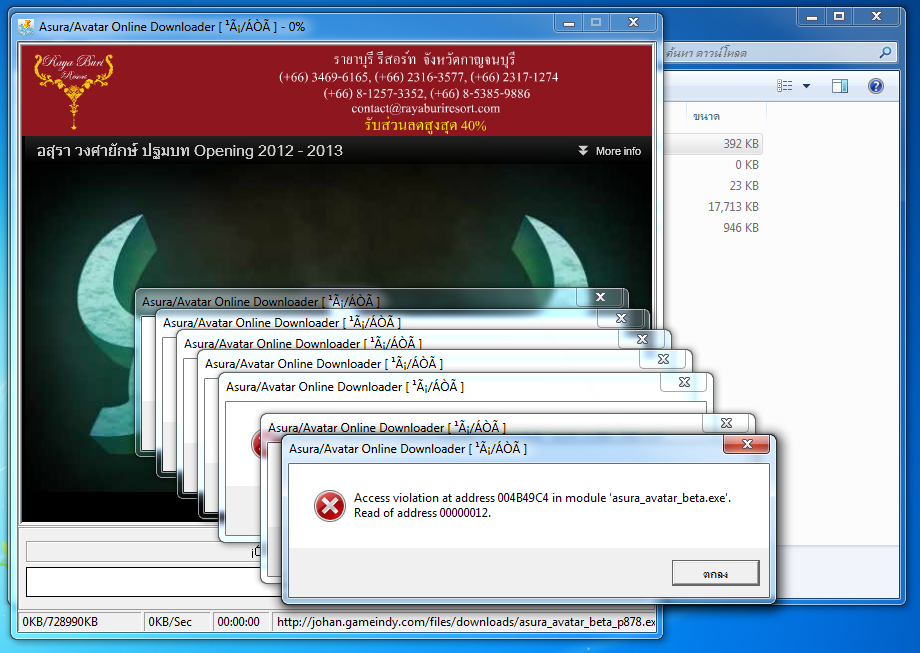Minimize the background Explorer window

coord(811,17)
